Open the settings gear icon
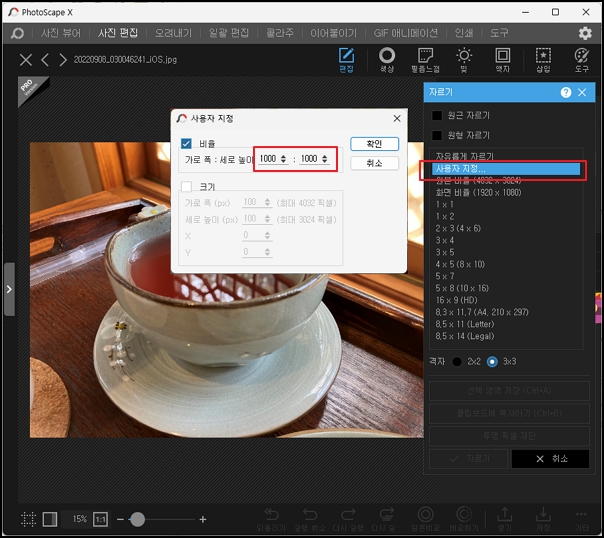The width and height of the screenshot is (604, 538). 585,34
